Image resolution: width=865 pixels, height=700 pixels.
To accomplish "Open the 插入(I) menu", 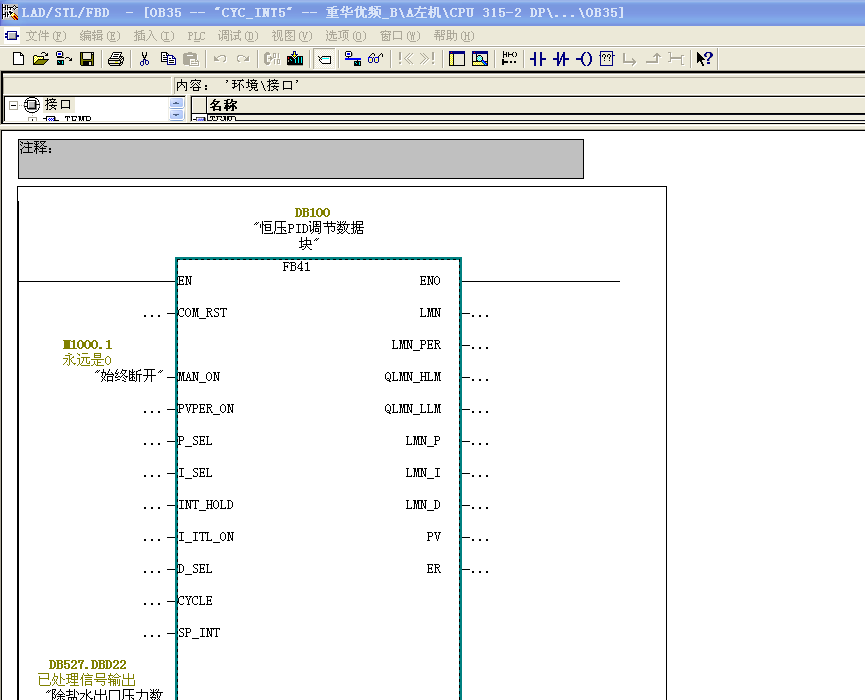I will point(154,36).
